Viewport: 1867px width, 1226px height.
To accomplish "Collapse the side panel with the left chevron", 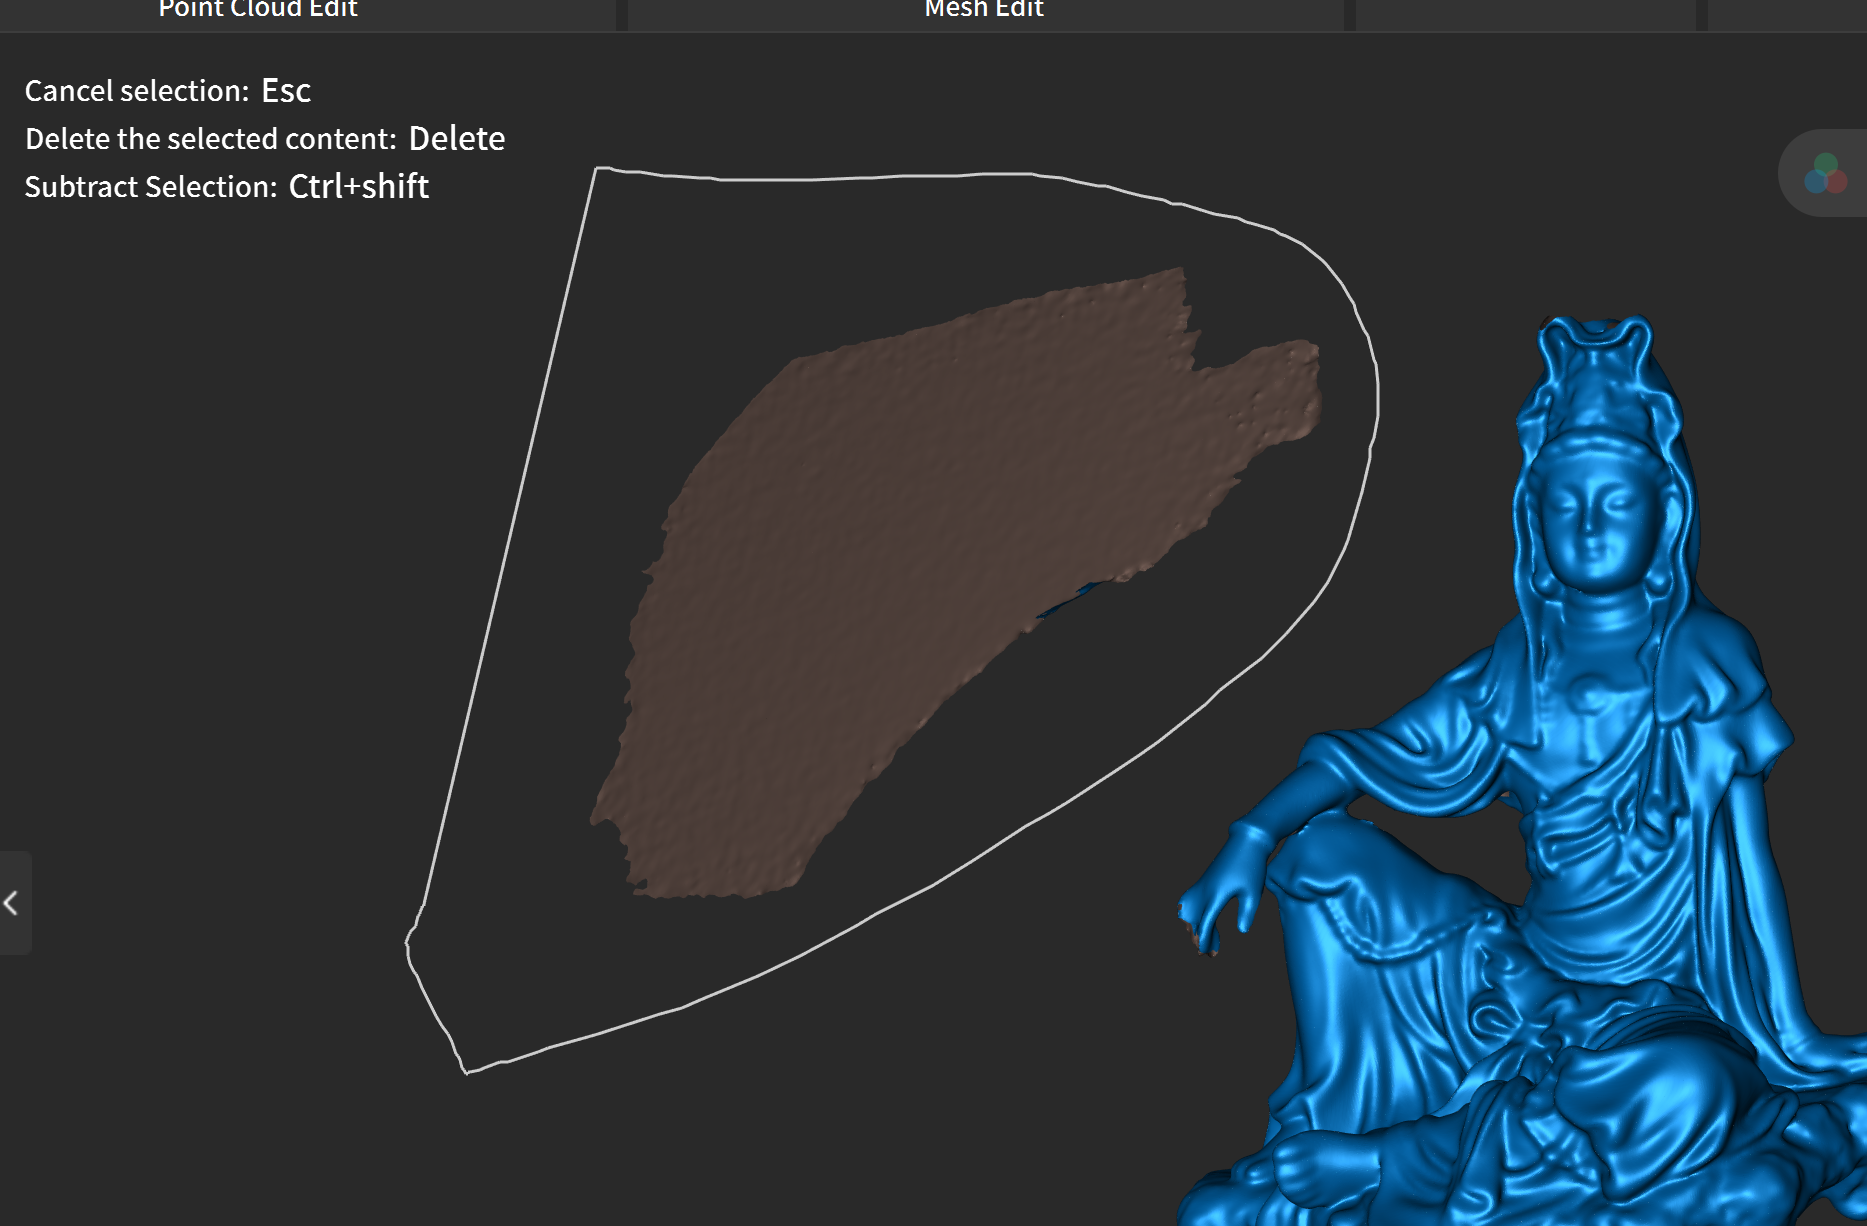I will pyautogui.click(x=12, y=903).
